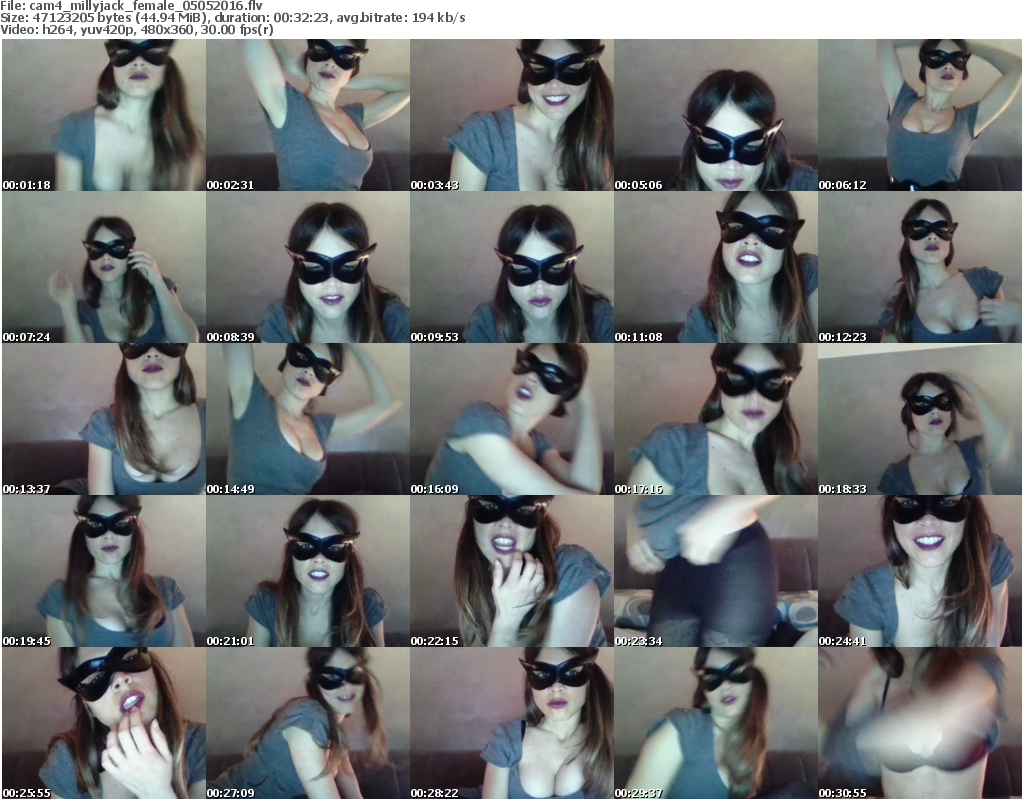Open the frame stamped 00:05:06
The image size is (1024, 799).
click(716, 115)
